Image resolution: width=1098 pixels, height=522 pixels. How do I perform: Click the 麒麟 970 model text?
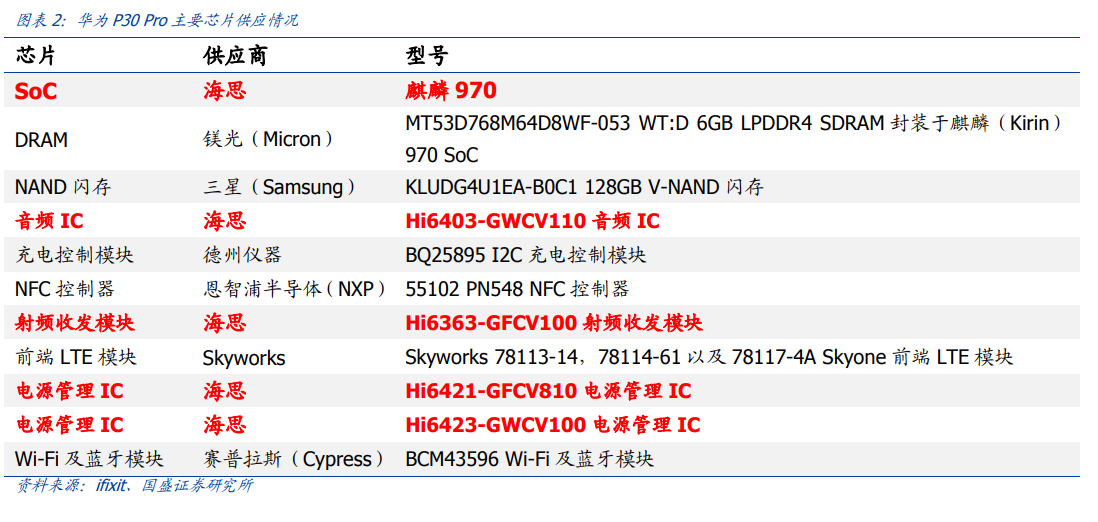451,90
